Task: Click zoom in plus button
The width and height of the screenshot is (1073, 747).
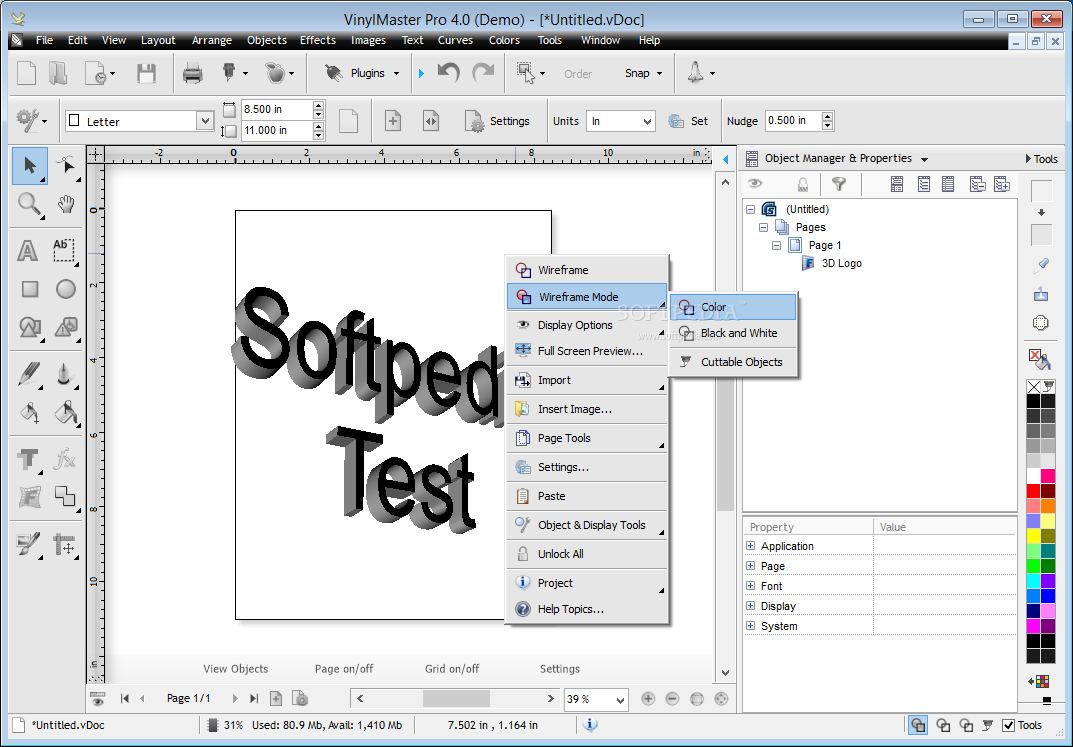Action: pos(648,698)
